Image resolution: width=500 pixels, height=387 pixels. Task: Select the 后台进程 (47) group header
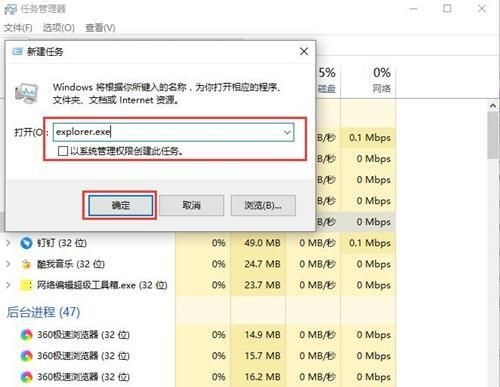tap(43, 312)
